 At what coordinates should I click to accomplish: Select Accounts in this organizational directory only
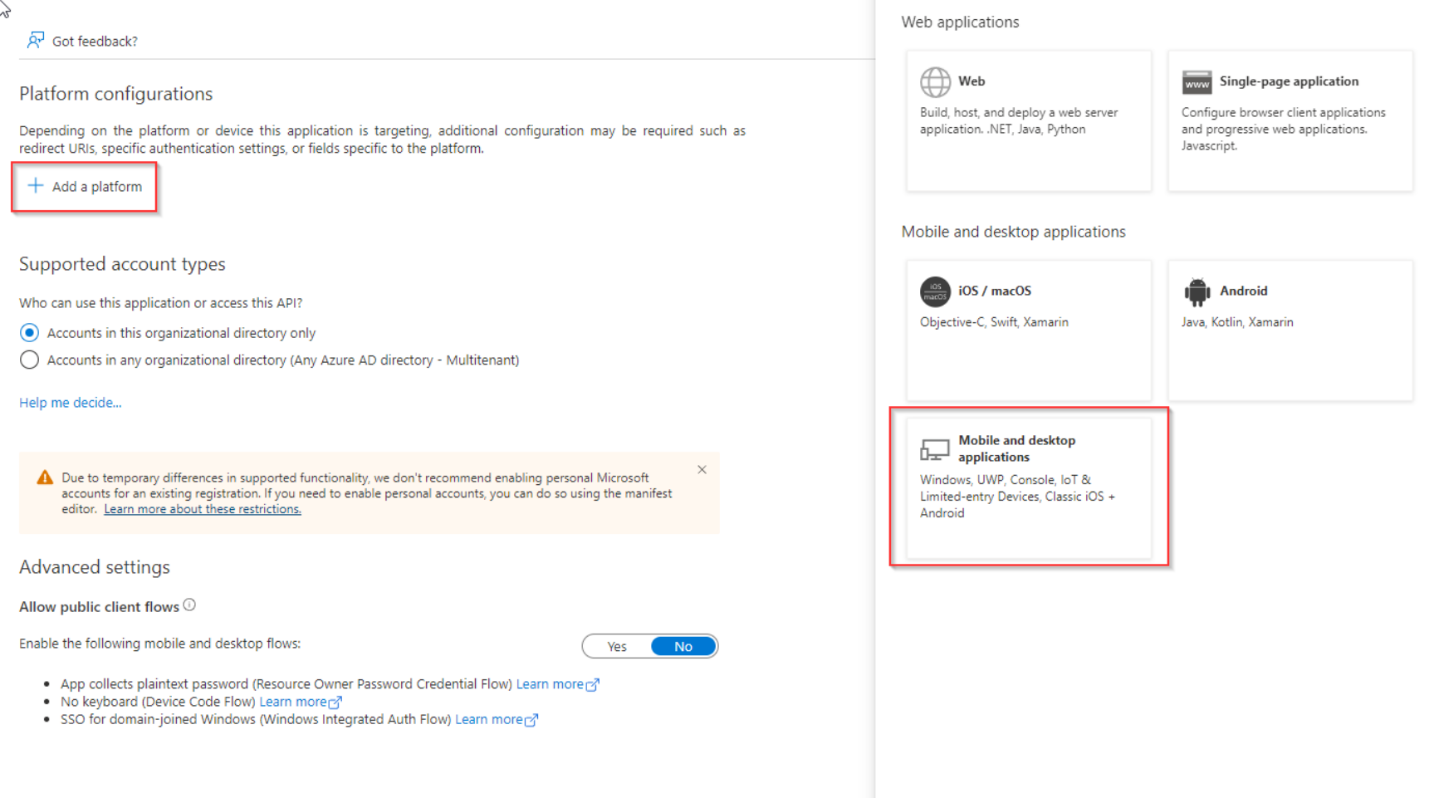pyautogui.click(x=30, y=333)
